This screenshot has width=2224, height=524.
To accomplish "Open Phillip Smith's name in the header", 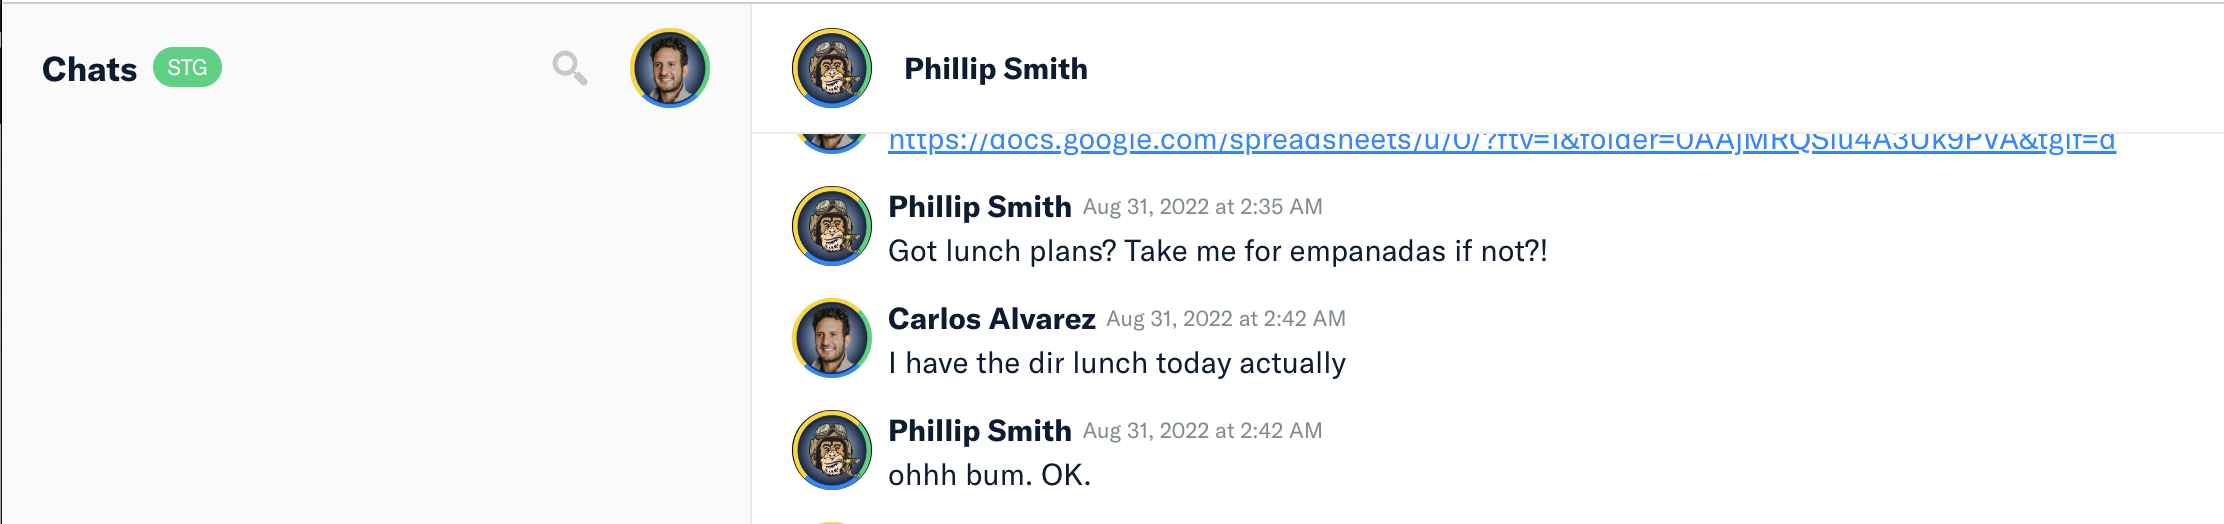I will pos(996,69).
